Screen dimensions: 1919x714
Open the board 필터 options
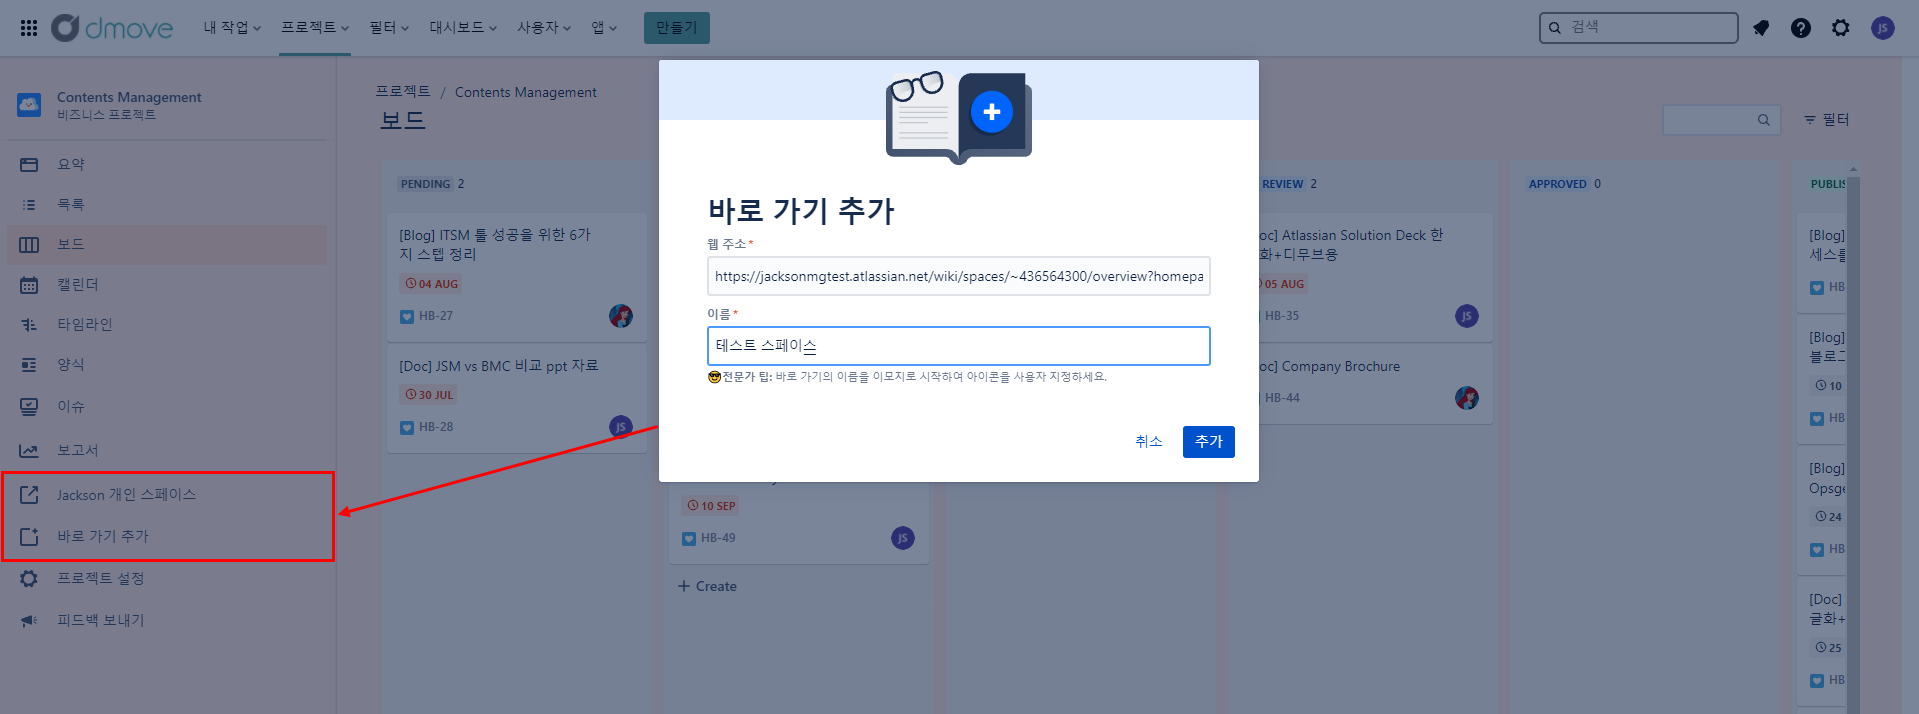[1827, 120]
